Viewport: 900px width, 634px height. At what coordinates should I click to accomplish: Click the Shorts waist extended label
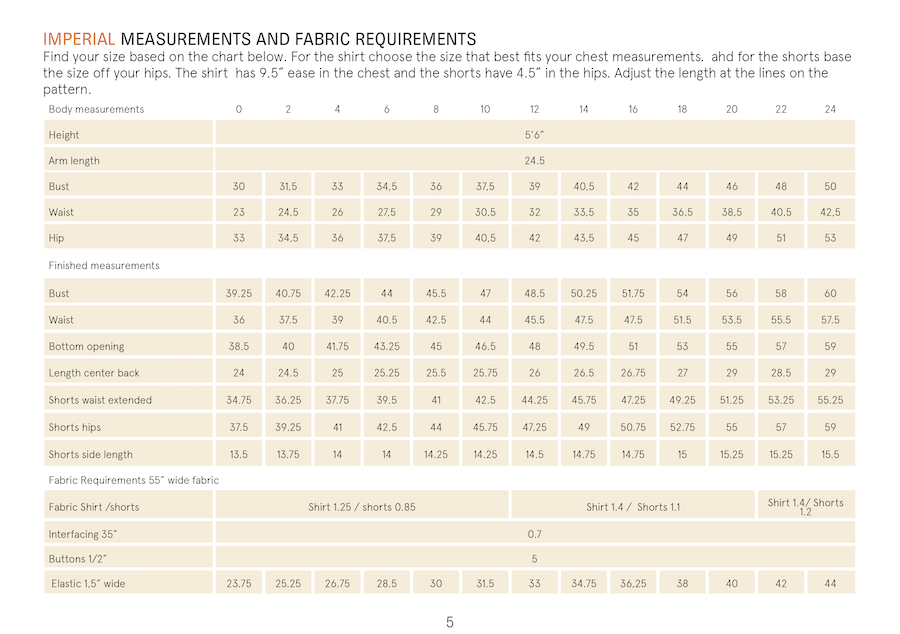pos(100,400)
